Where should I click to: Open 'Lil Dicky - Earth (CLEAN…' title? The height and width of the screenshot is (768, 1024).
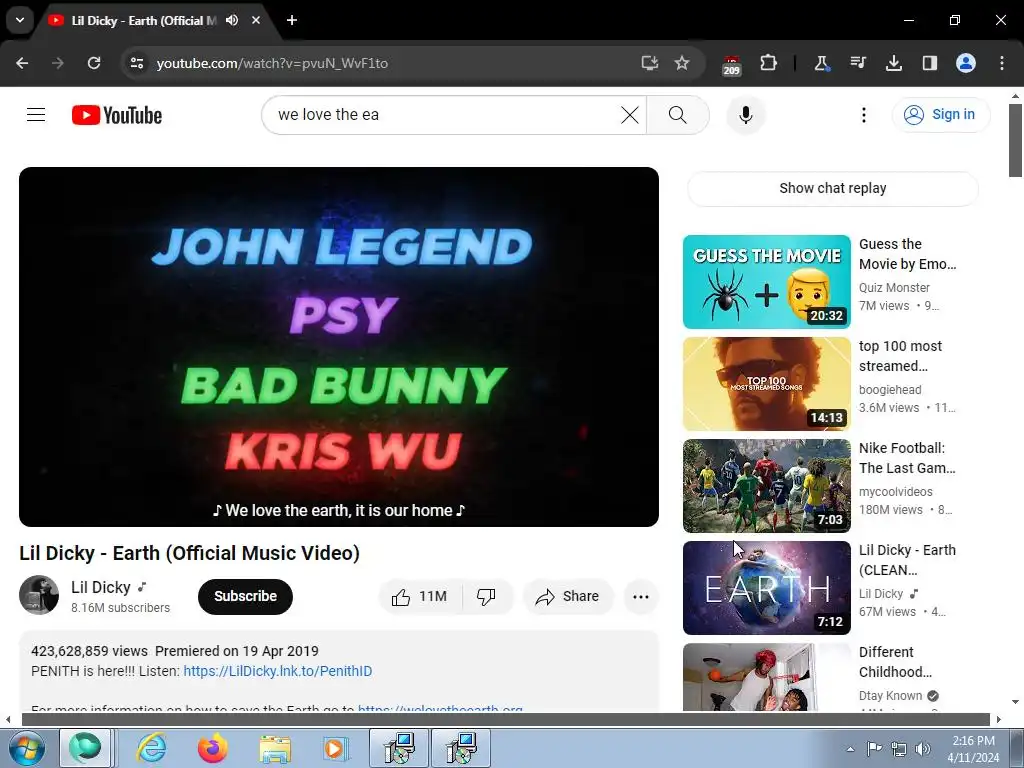click(907, 560)
